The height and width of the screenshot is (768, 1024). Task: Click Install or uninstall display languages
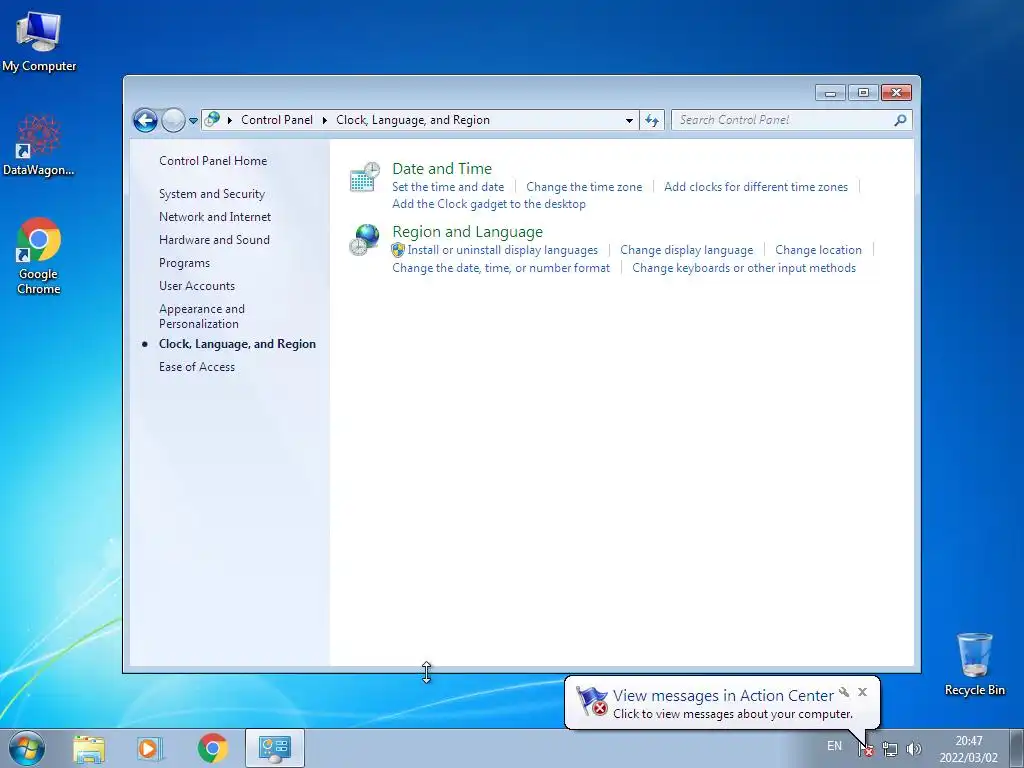(502, 250)
